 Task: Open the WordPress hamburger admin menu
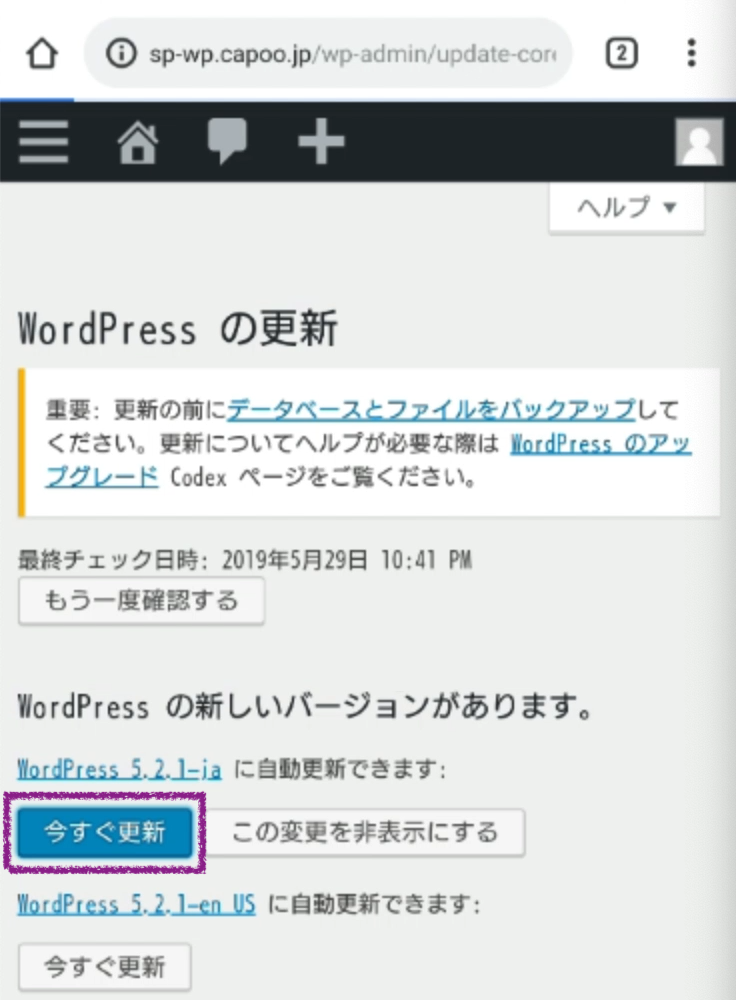(x=44, y=143)
